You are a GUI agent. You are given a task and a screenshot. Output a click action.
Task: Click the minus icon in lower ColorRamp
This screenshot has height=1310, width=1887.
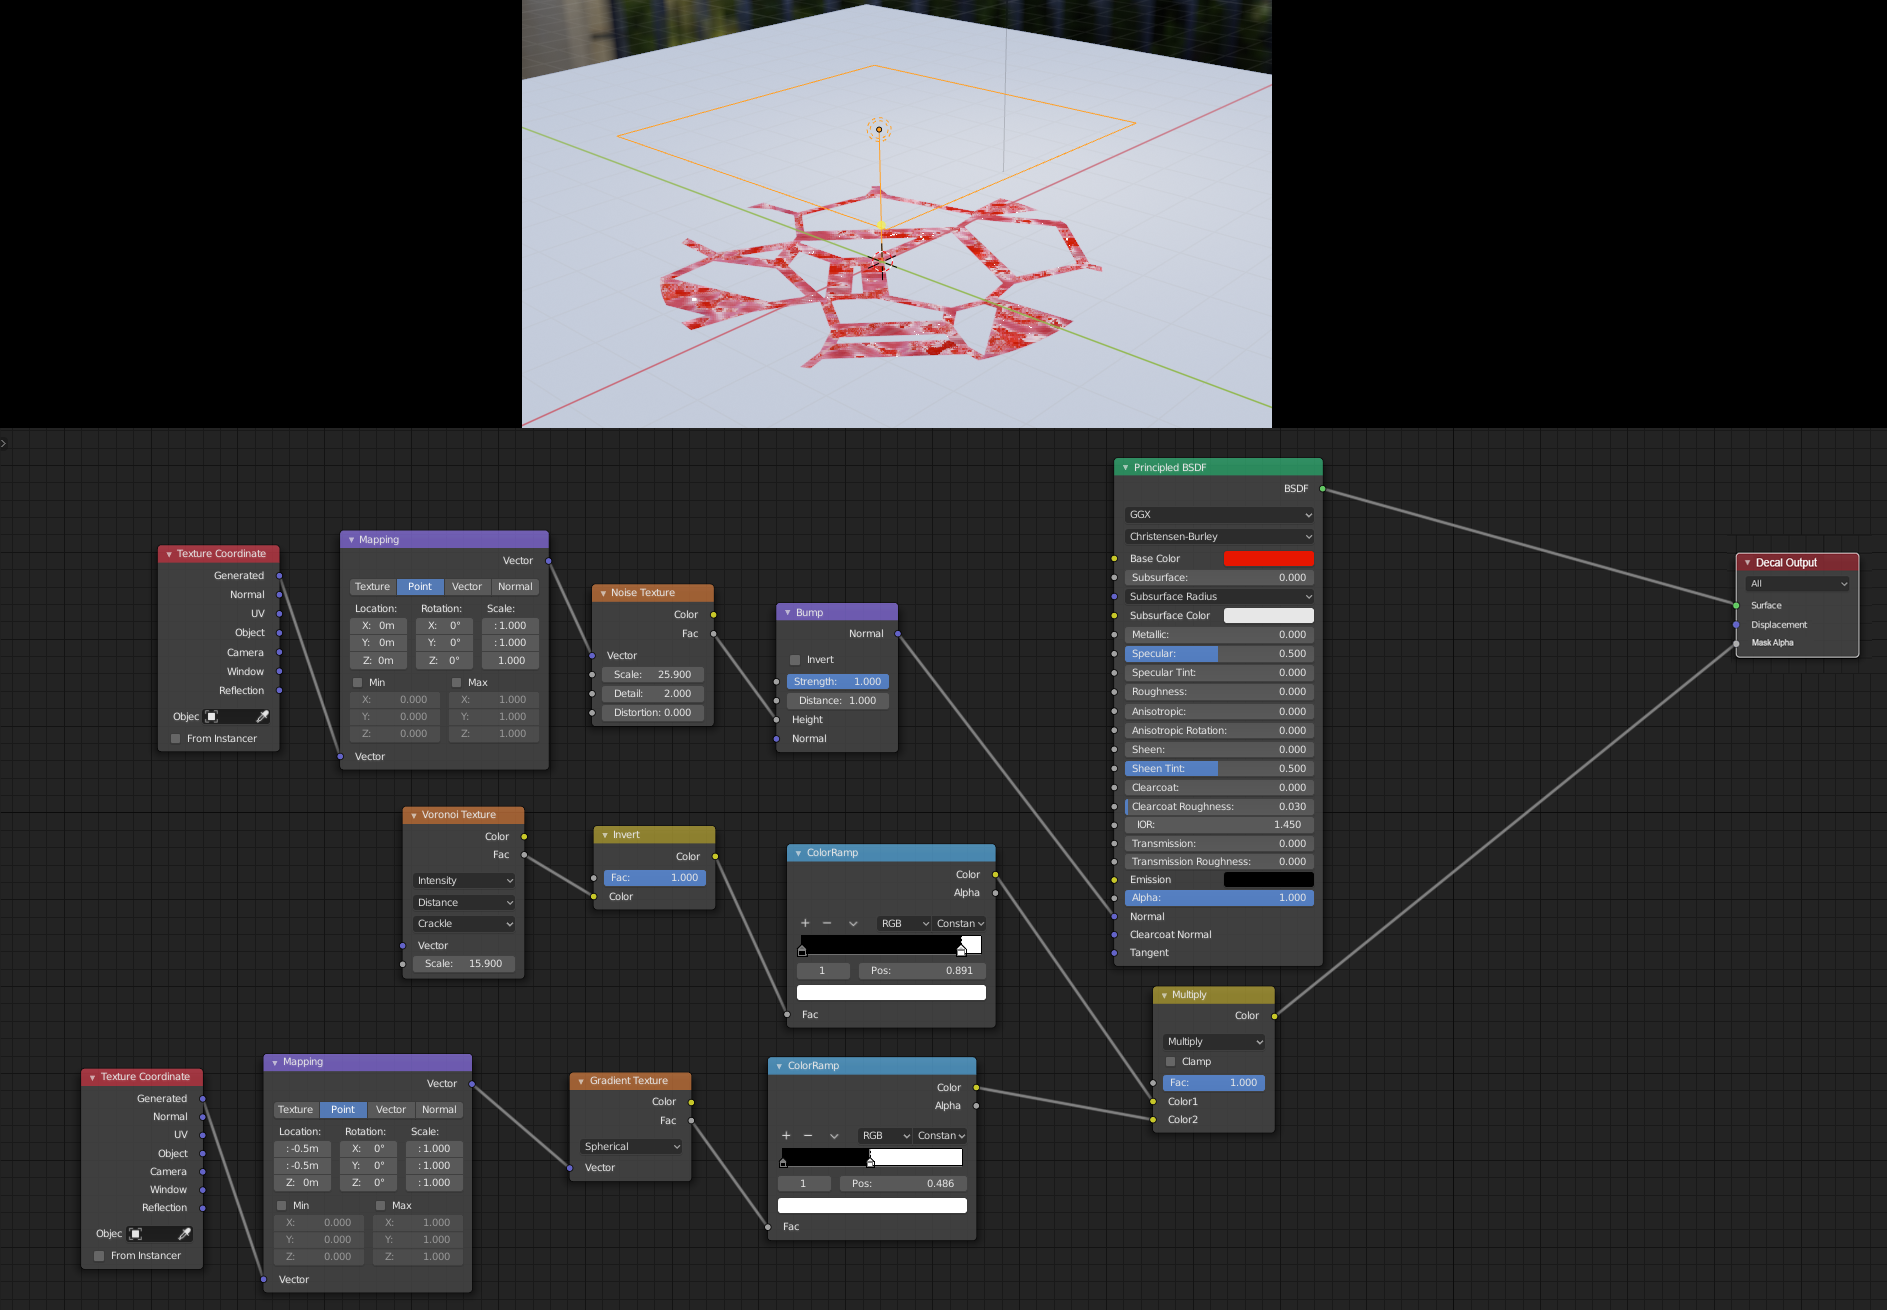(808, 1135)
